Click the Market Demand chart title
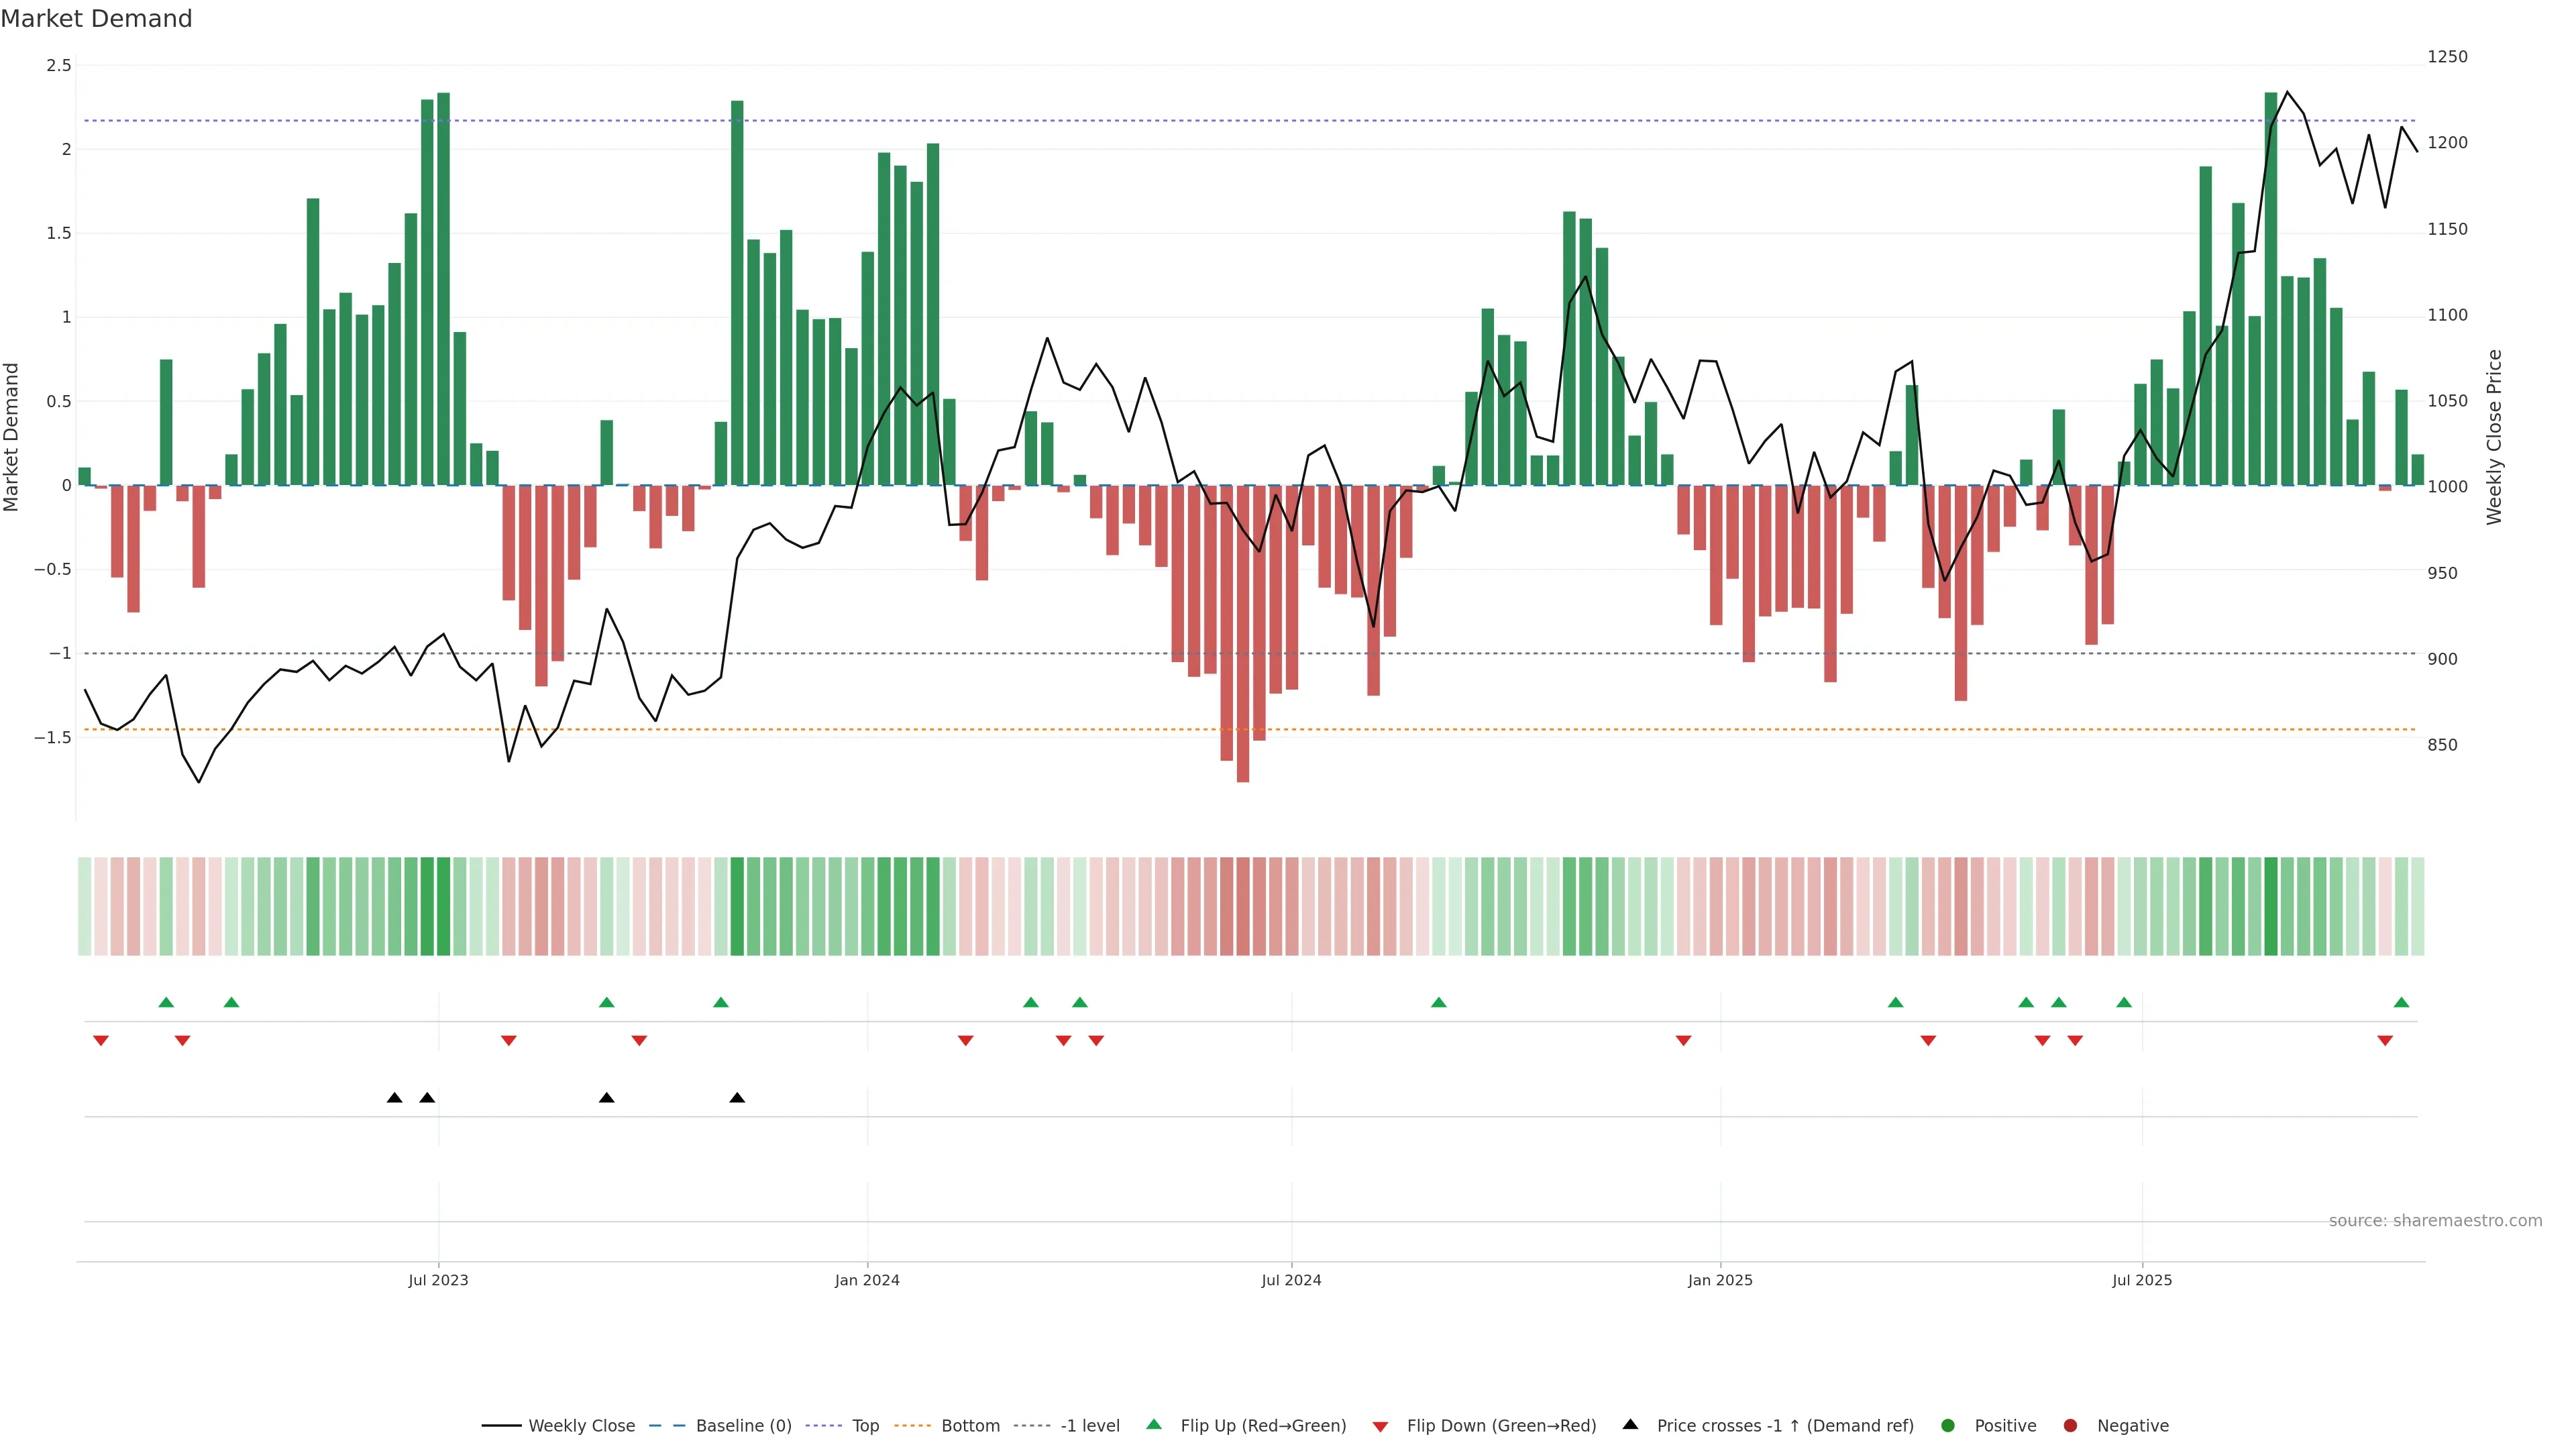The height and width of the screenshot is (1449, 2576). click(96, 19)
